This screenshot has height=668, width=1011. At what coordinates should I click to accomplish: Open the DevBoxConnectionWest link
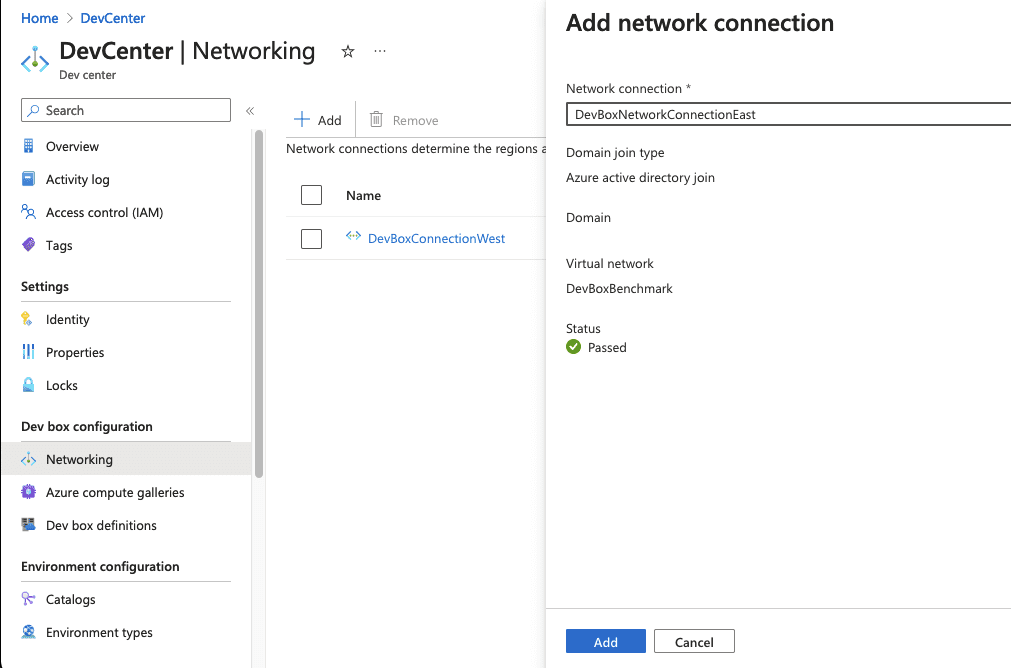tap(436, 239)
